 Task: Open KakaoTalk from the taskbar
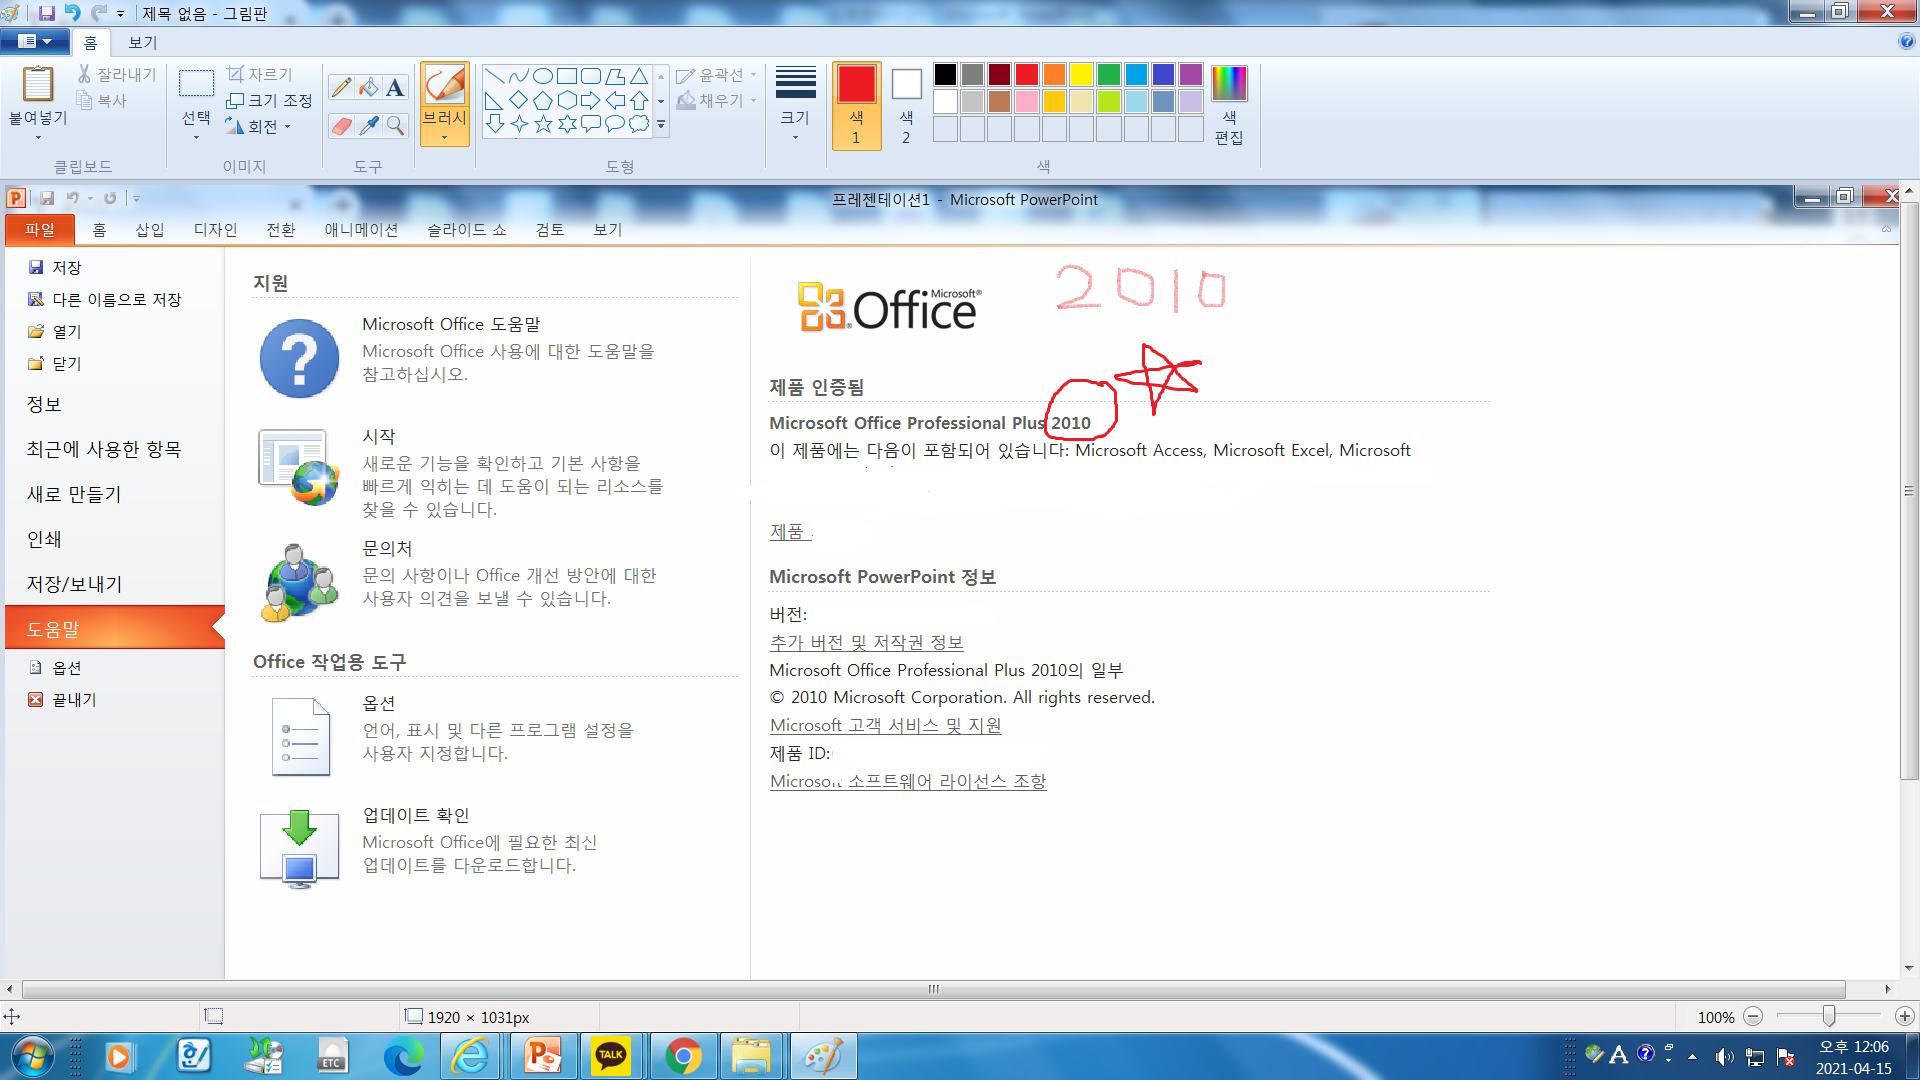[611, 1056]
